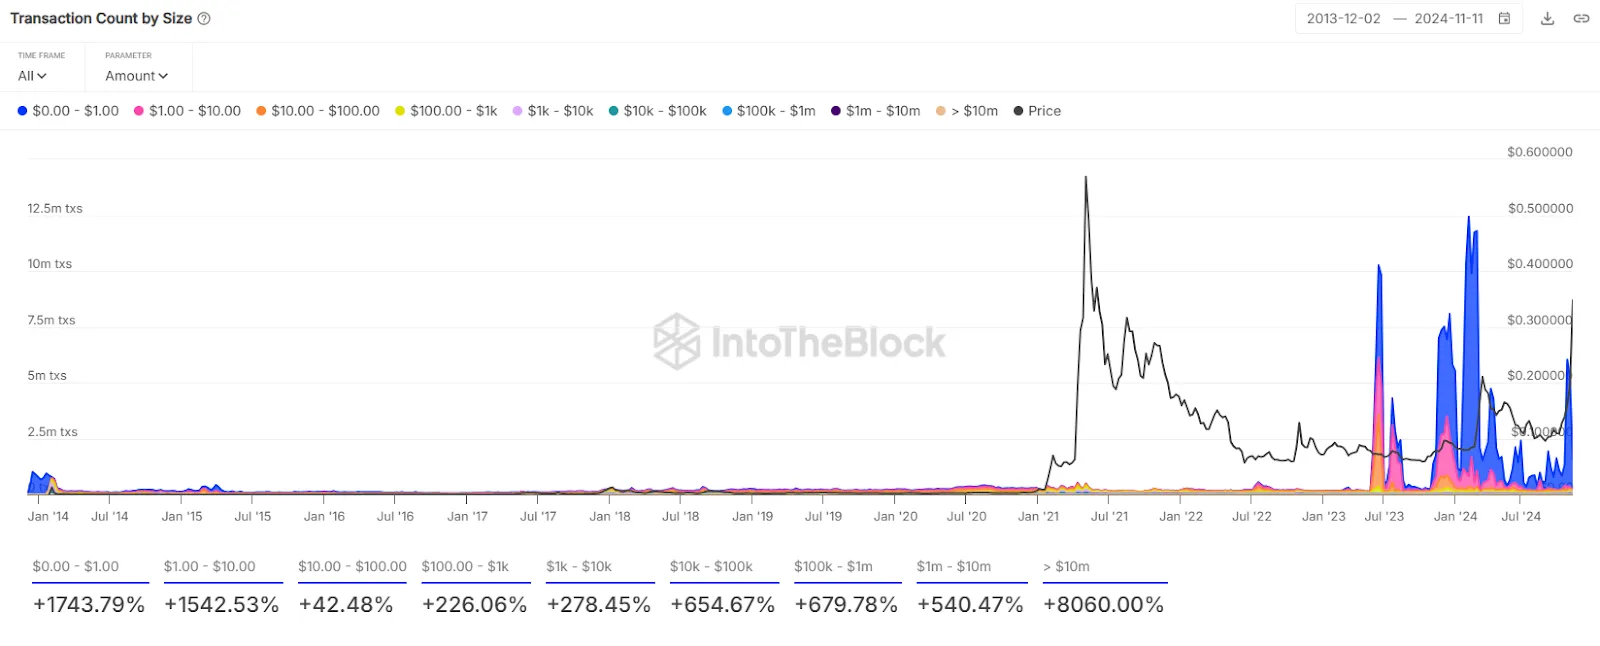
Task: Open the TIME FRAME dropdown
Action: pyautogui.click(x=31, y=75)
